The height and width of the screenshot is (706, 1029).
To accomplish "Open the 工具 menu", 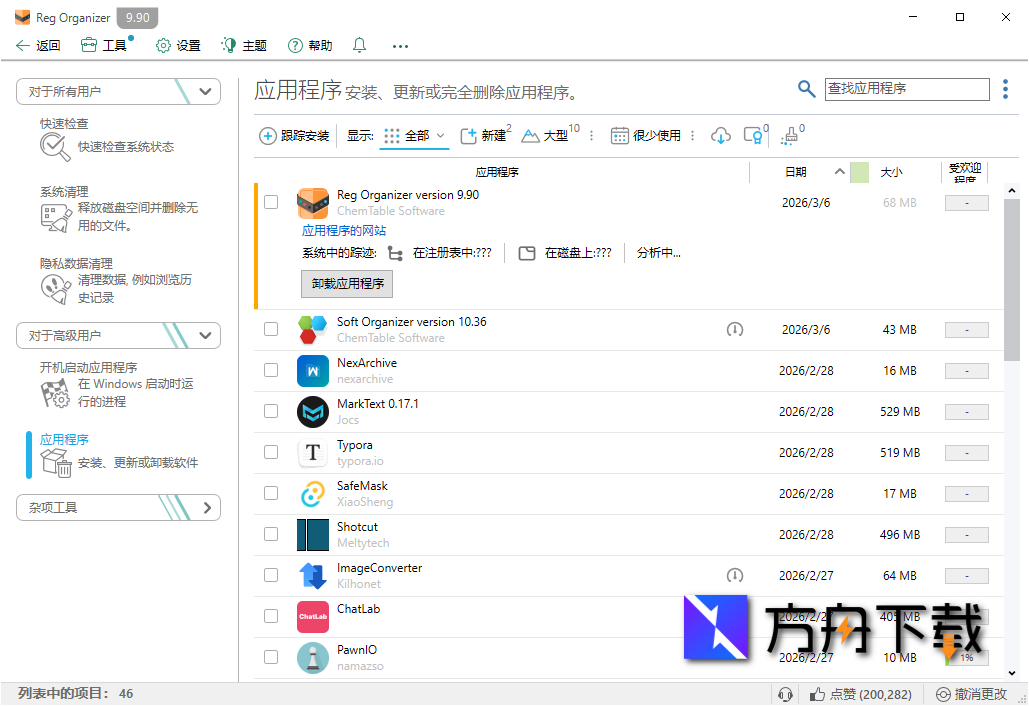I will click(x=105, y=45).
